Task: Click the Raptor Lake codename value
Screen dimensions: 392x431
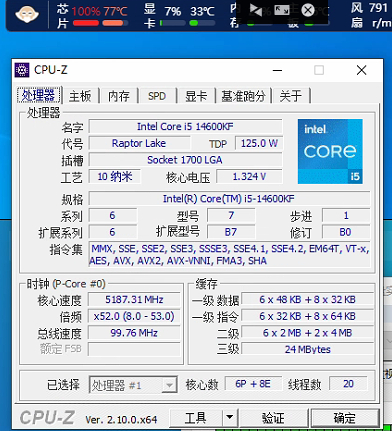Action: point(139,143)
